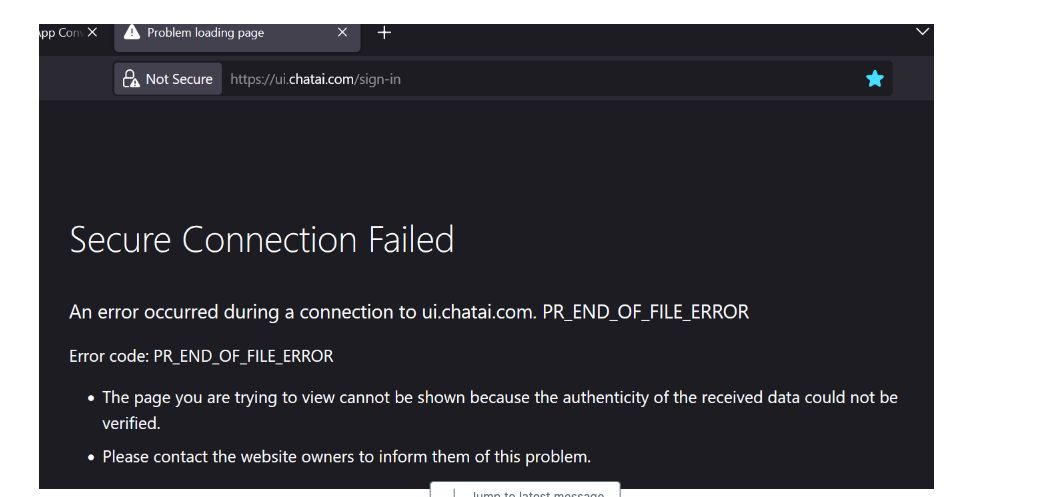
Task: Click the chatai.com domain text in URL
Action: point(320,79)
